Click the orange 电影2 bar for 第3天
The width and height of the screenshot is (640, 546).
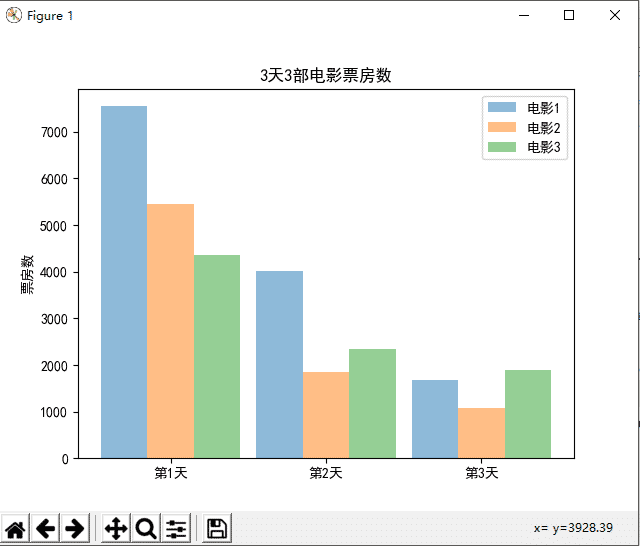click(x=482, y=433)
